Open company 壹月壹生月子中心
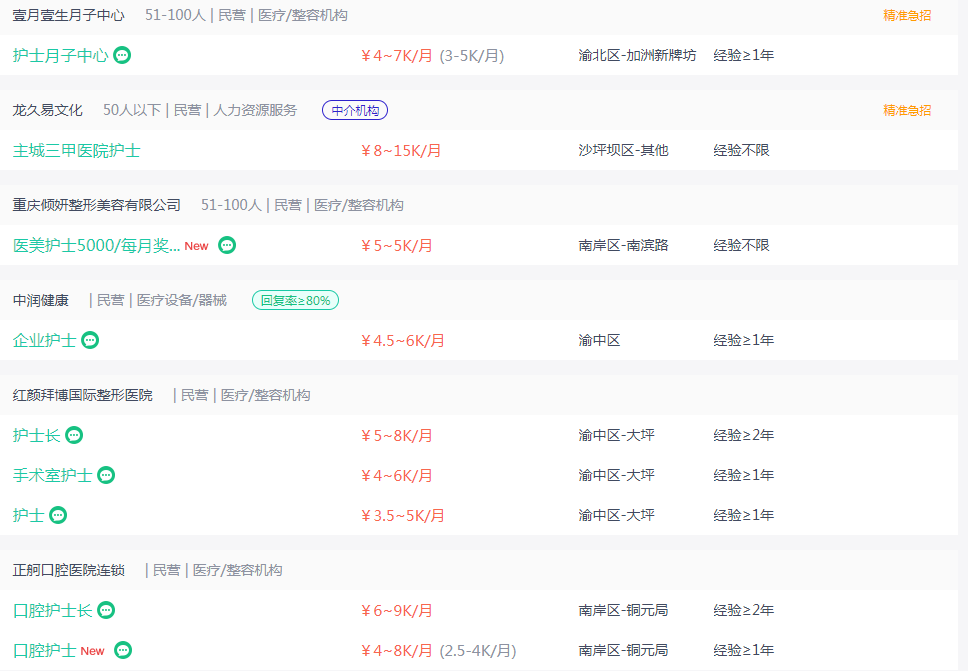 [x=69, y=15]
